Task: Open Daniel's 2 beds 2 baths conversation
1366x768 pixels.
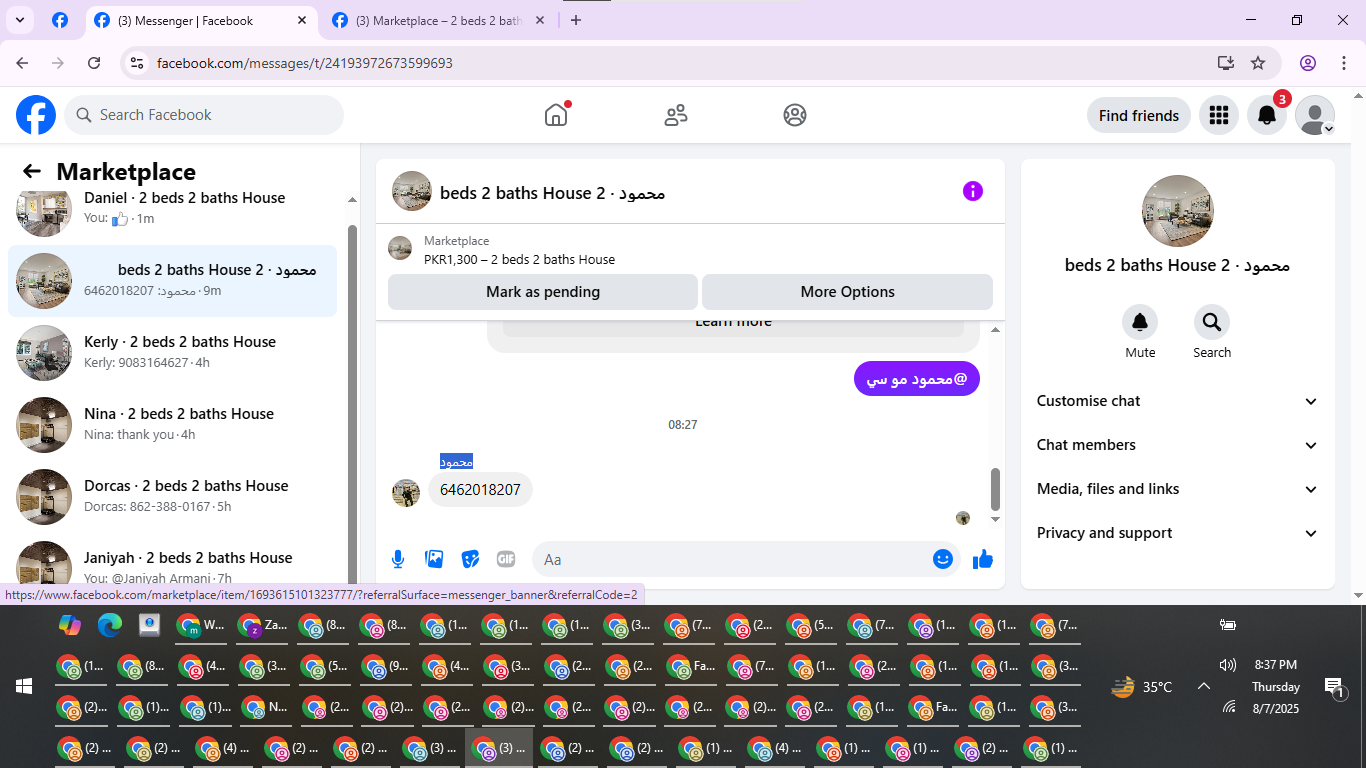Action: (173, 209)
